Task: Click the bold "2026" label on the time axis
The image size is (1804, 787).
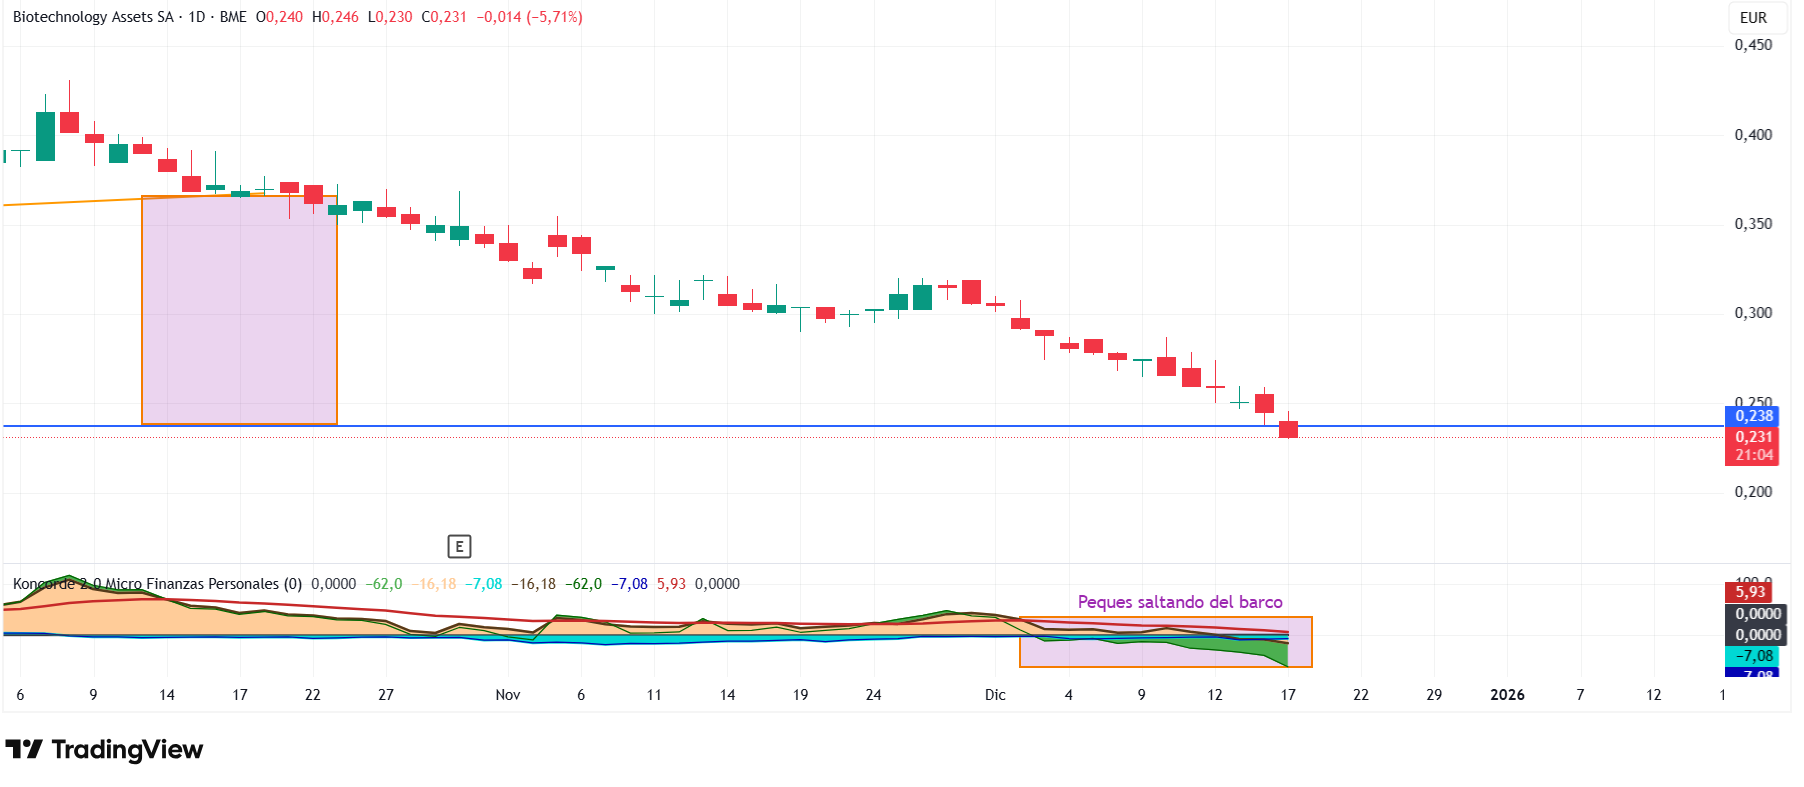Action: 1507,695
